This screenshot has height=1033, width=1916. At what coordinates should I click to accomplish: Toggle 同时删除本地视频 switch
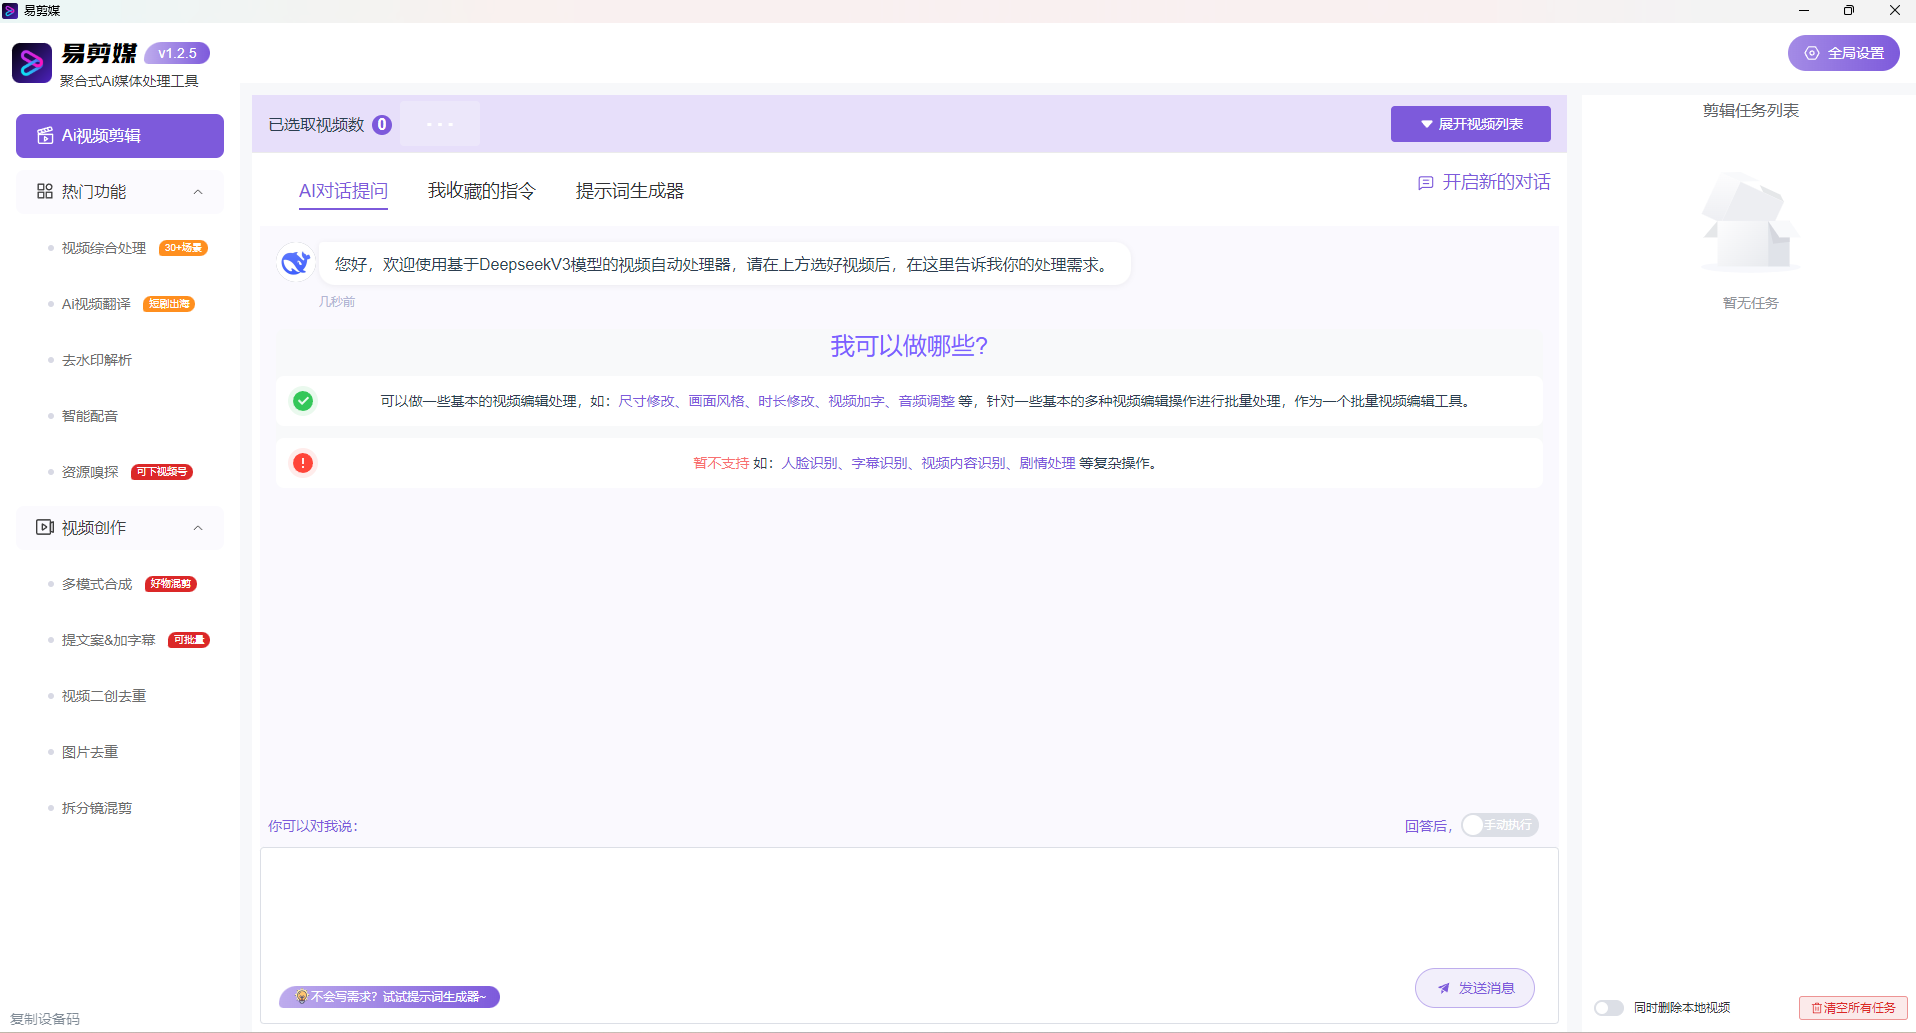point(1609,1008)
